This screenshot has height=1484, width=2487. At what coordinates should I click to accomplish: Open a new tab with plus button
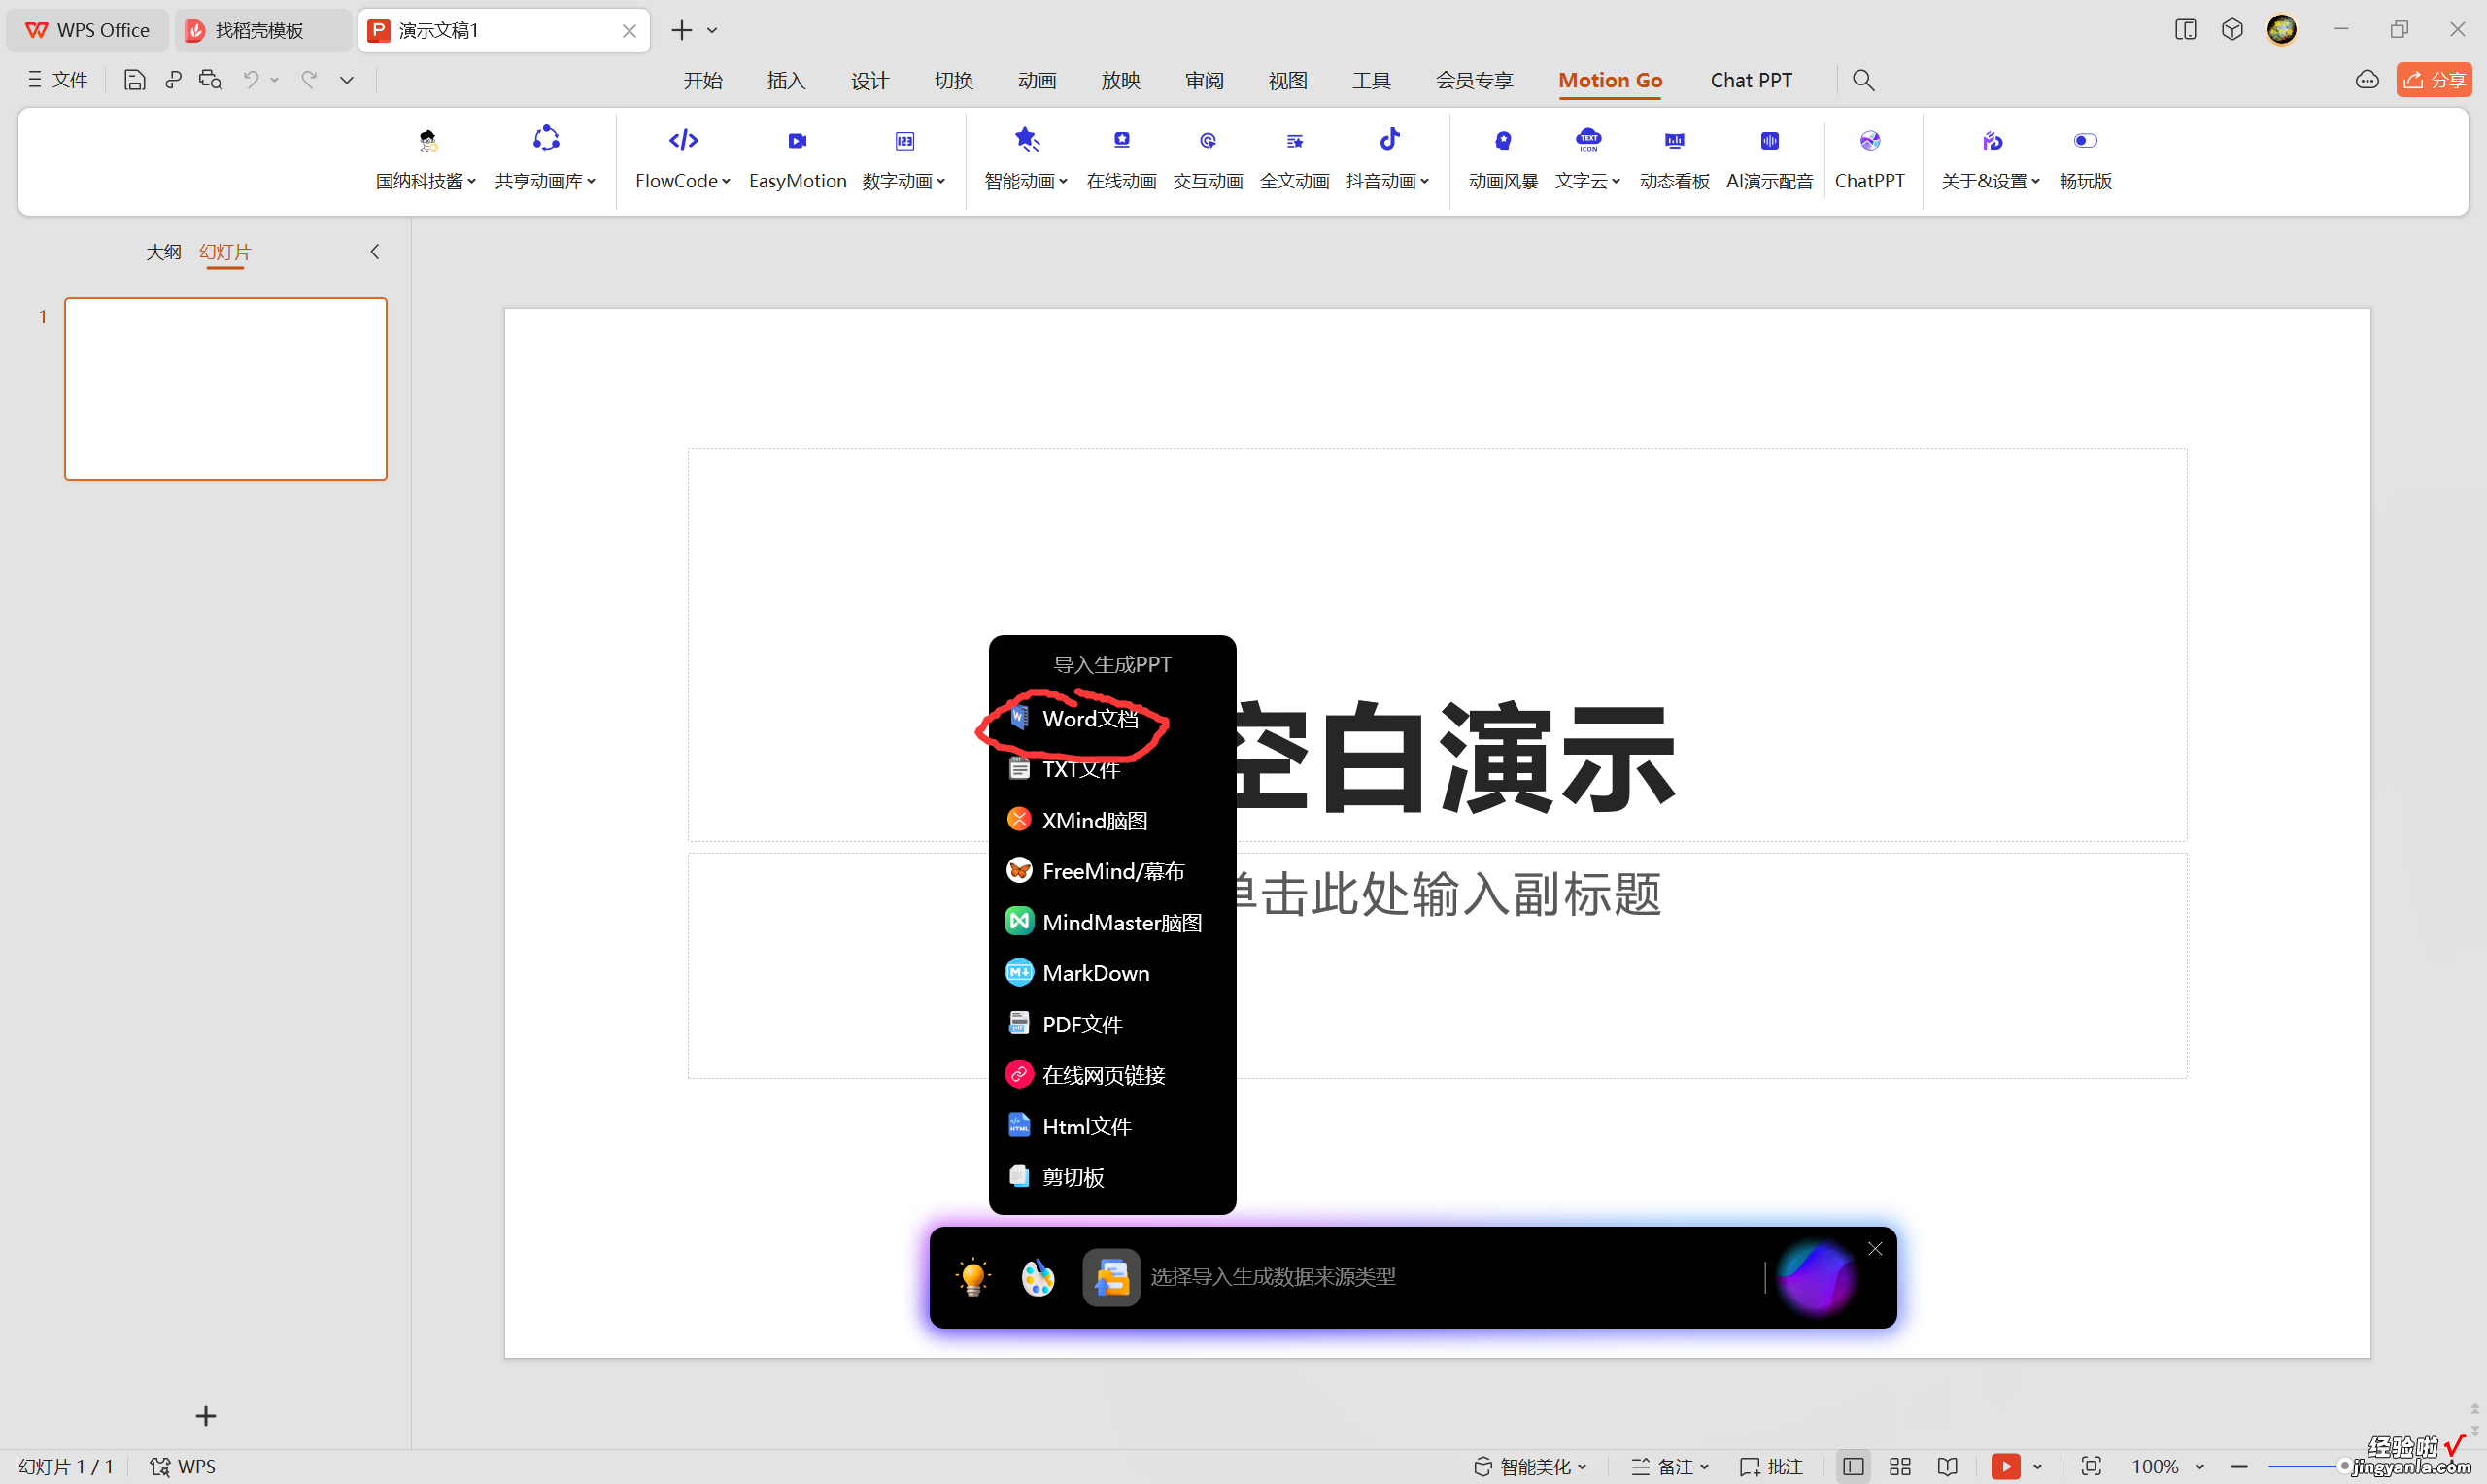coord(681,31)
